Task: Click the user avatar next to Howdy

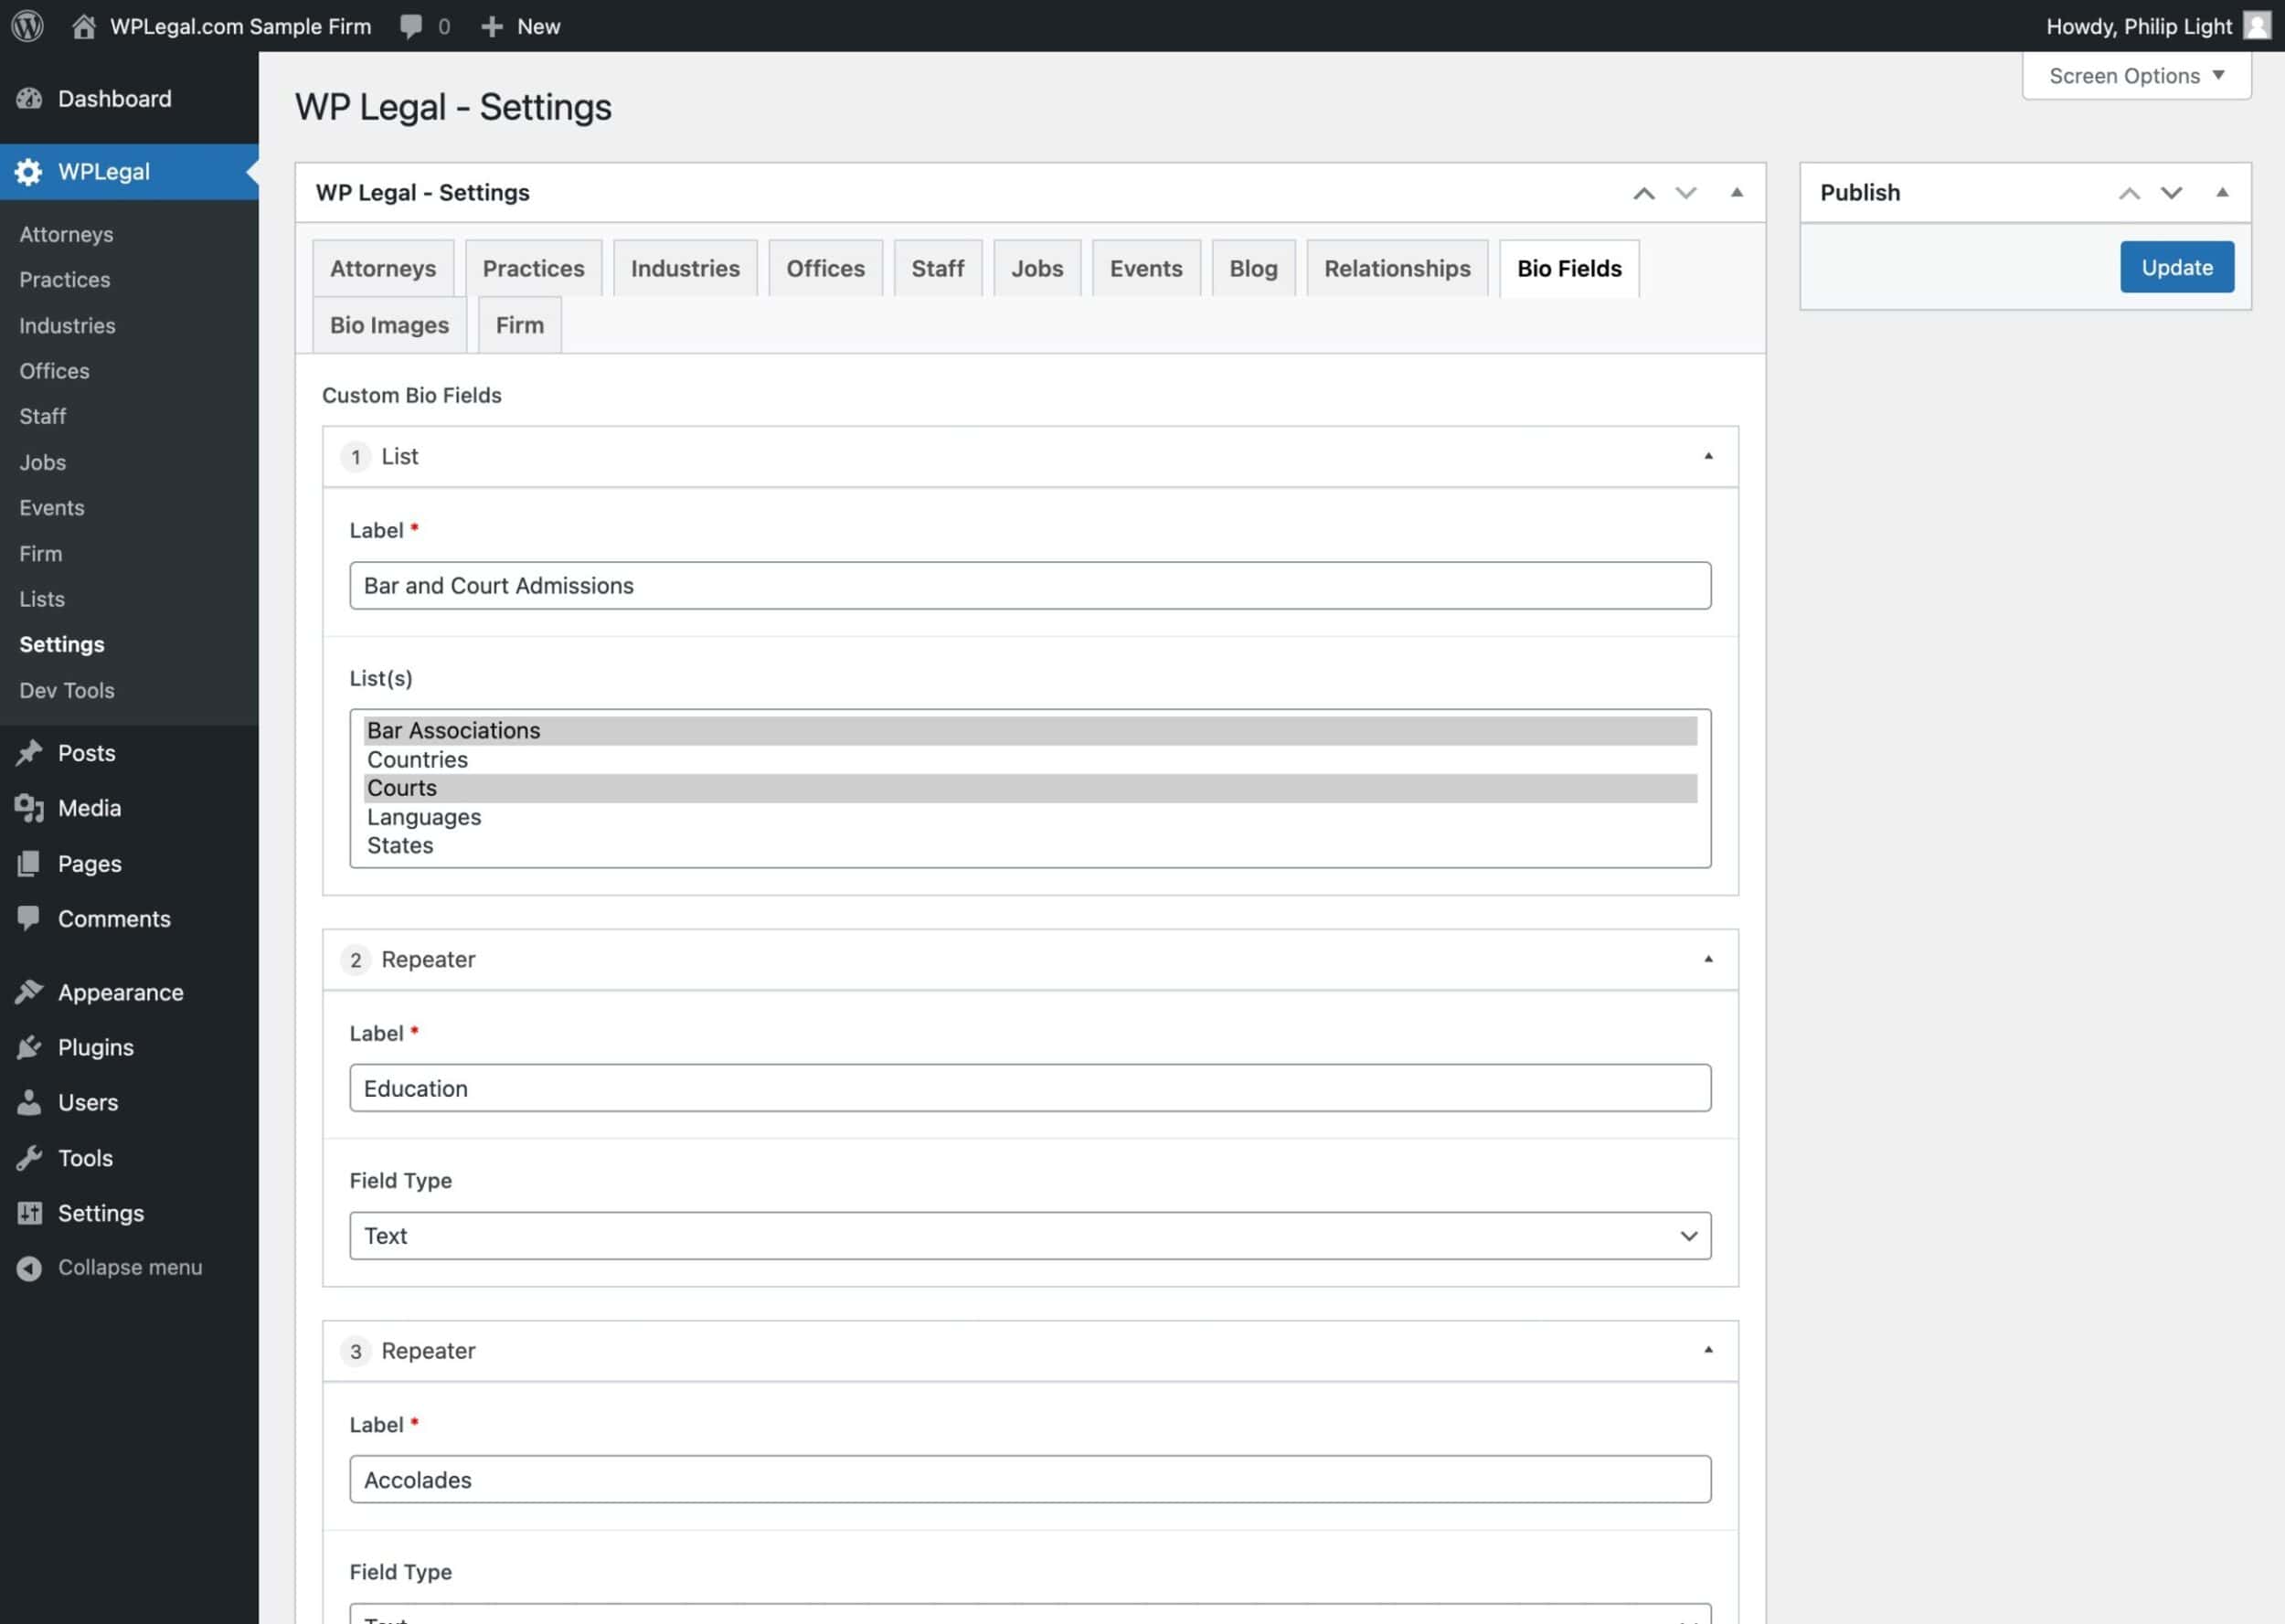Action: click(x=2257, y=25)
